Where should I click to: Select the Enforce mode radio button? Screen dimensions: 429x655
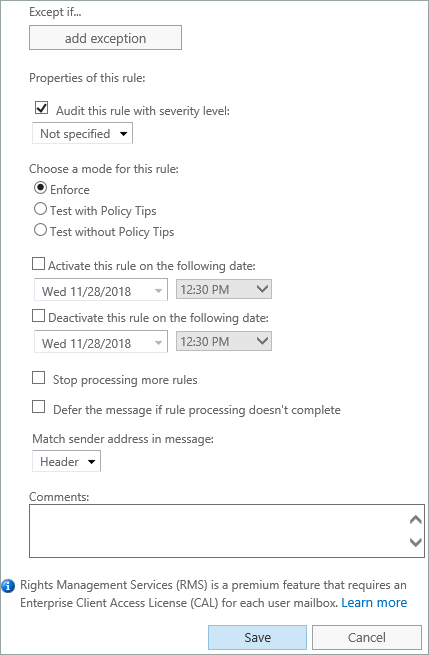[40, 188]
